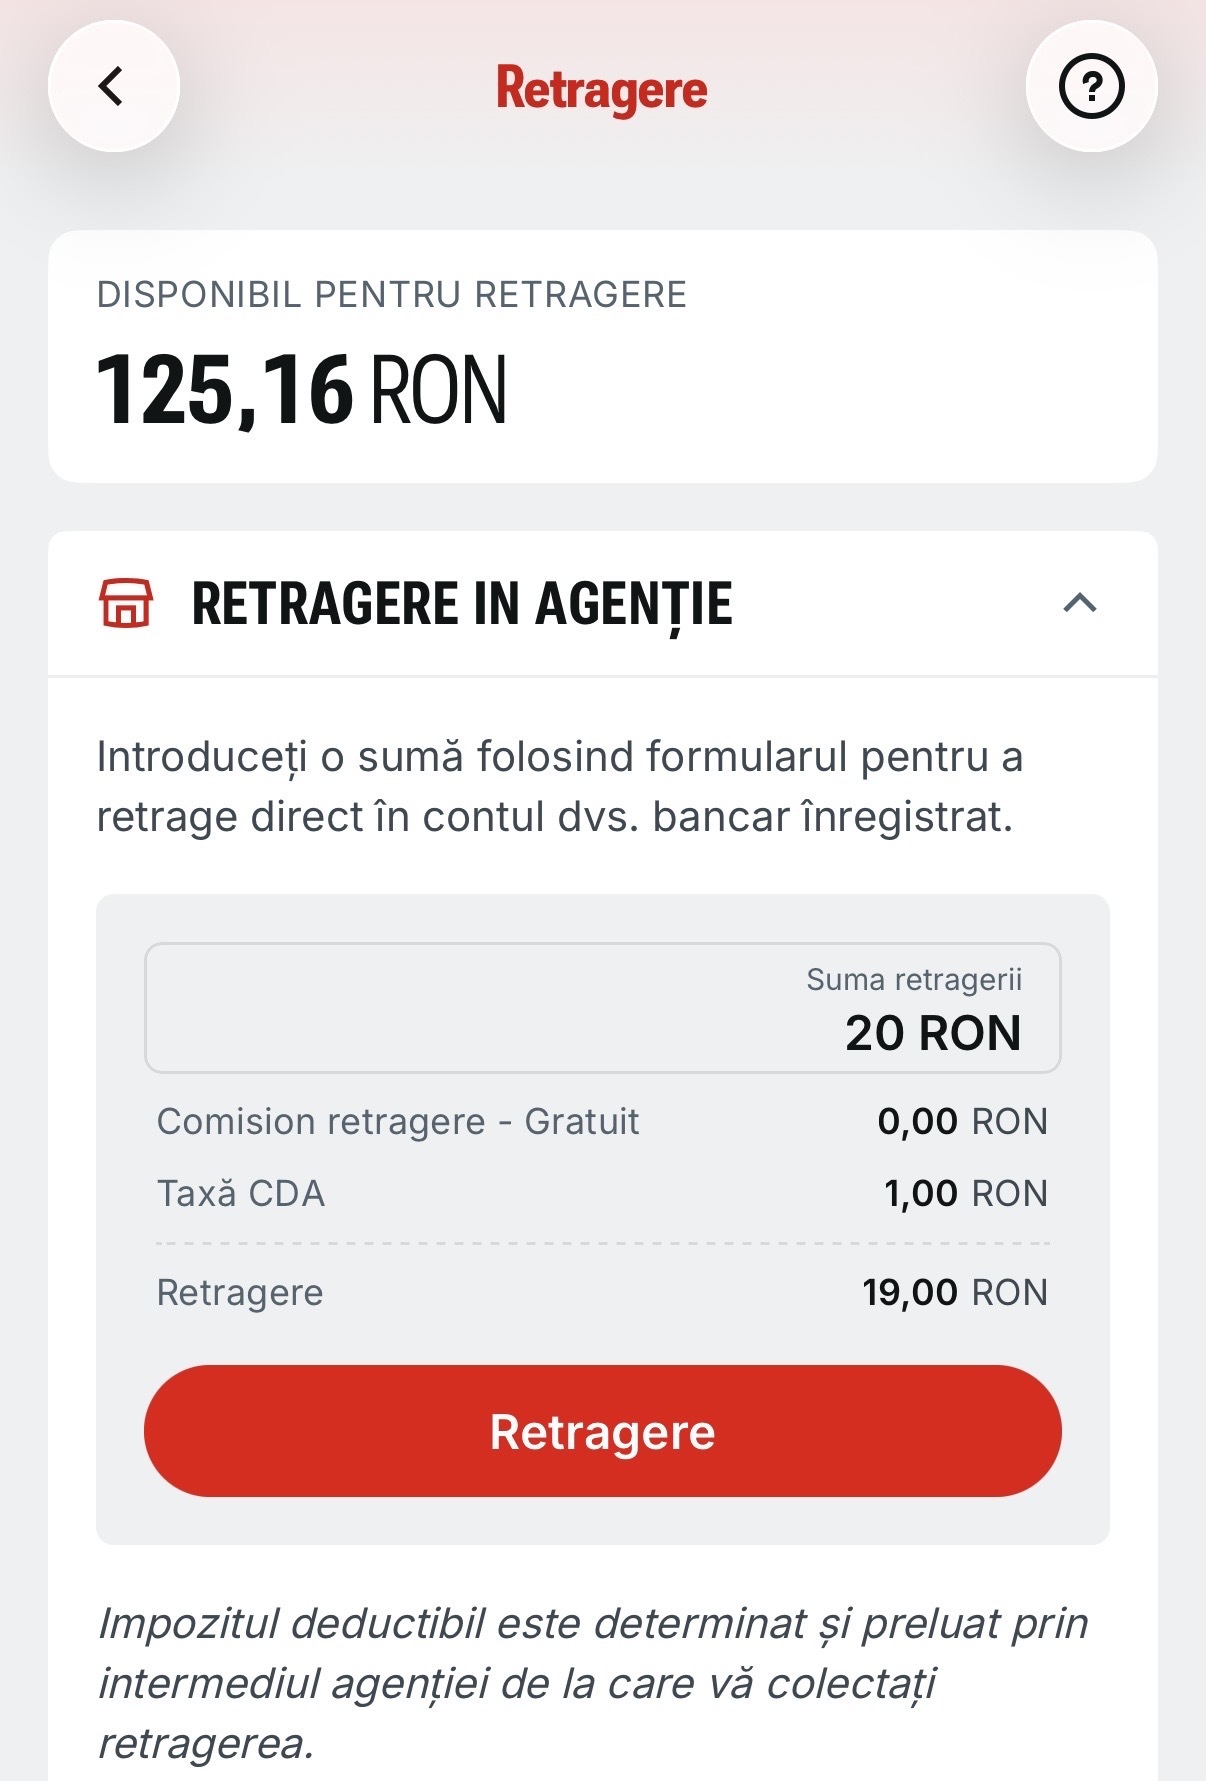The height and width of the screenshot is (1781, 1206).
Task: Tap the Introduceți o sumă instruction text
Action: pyautogui.click(x=560, y=787)
